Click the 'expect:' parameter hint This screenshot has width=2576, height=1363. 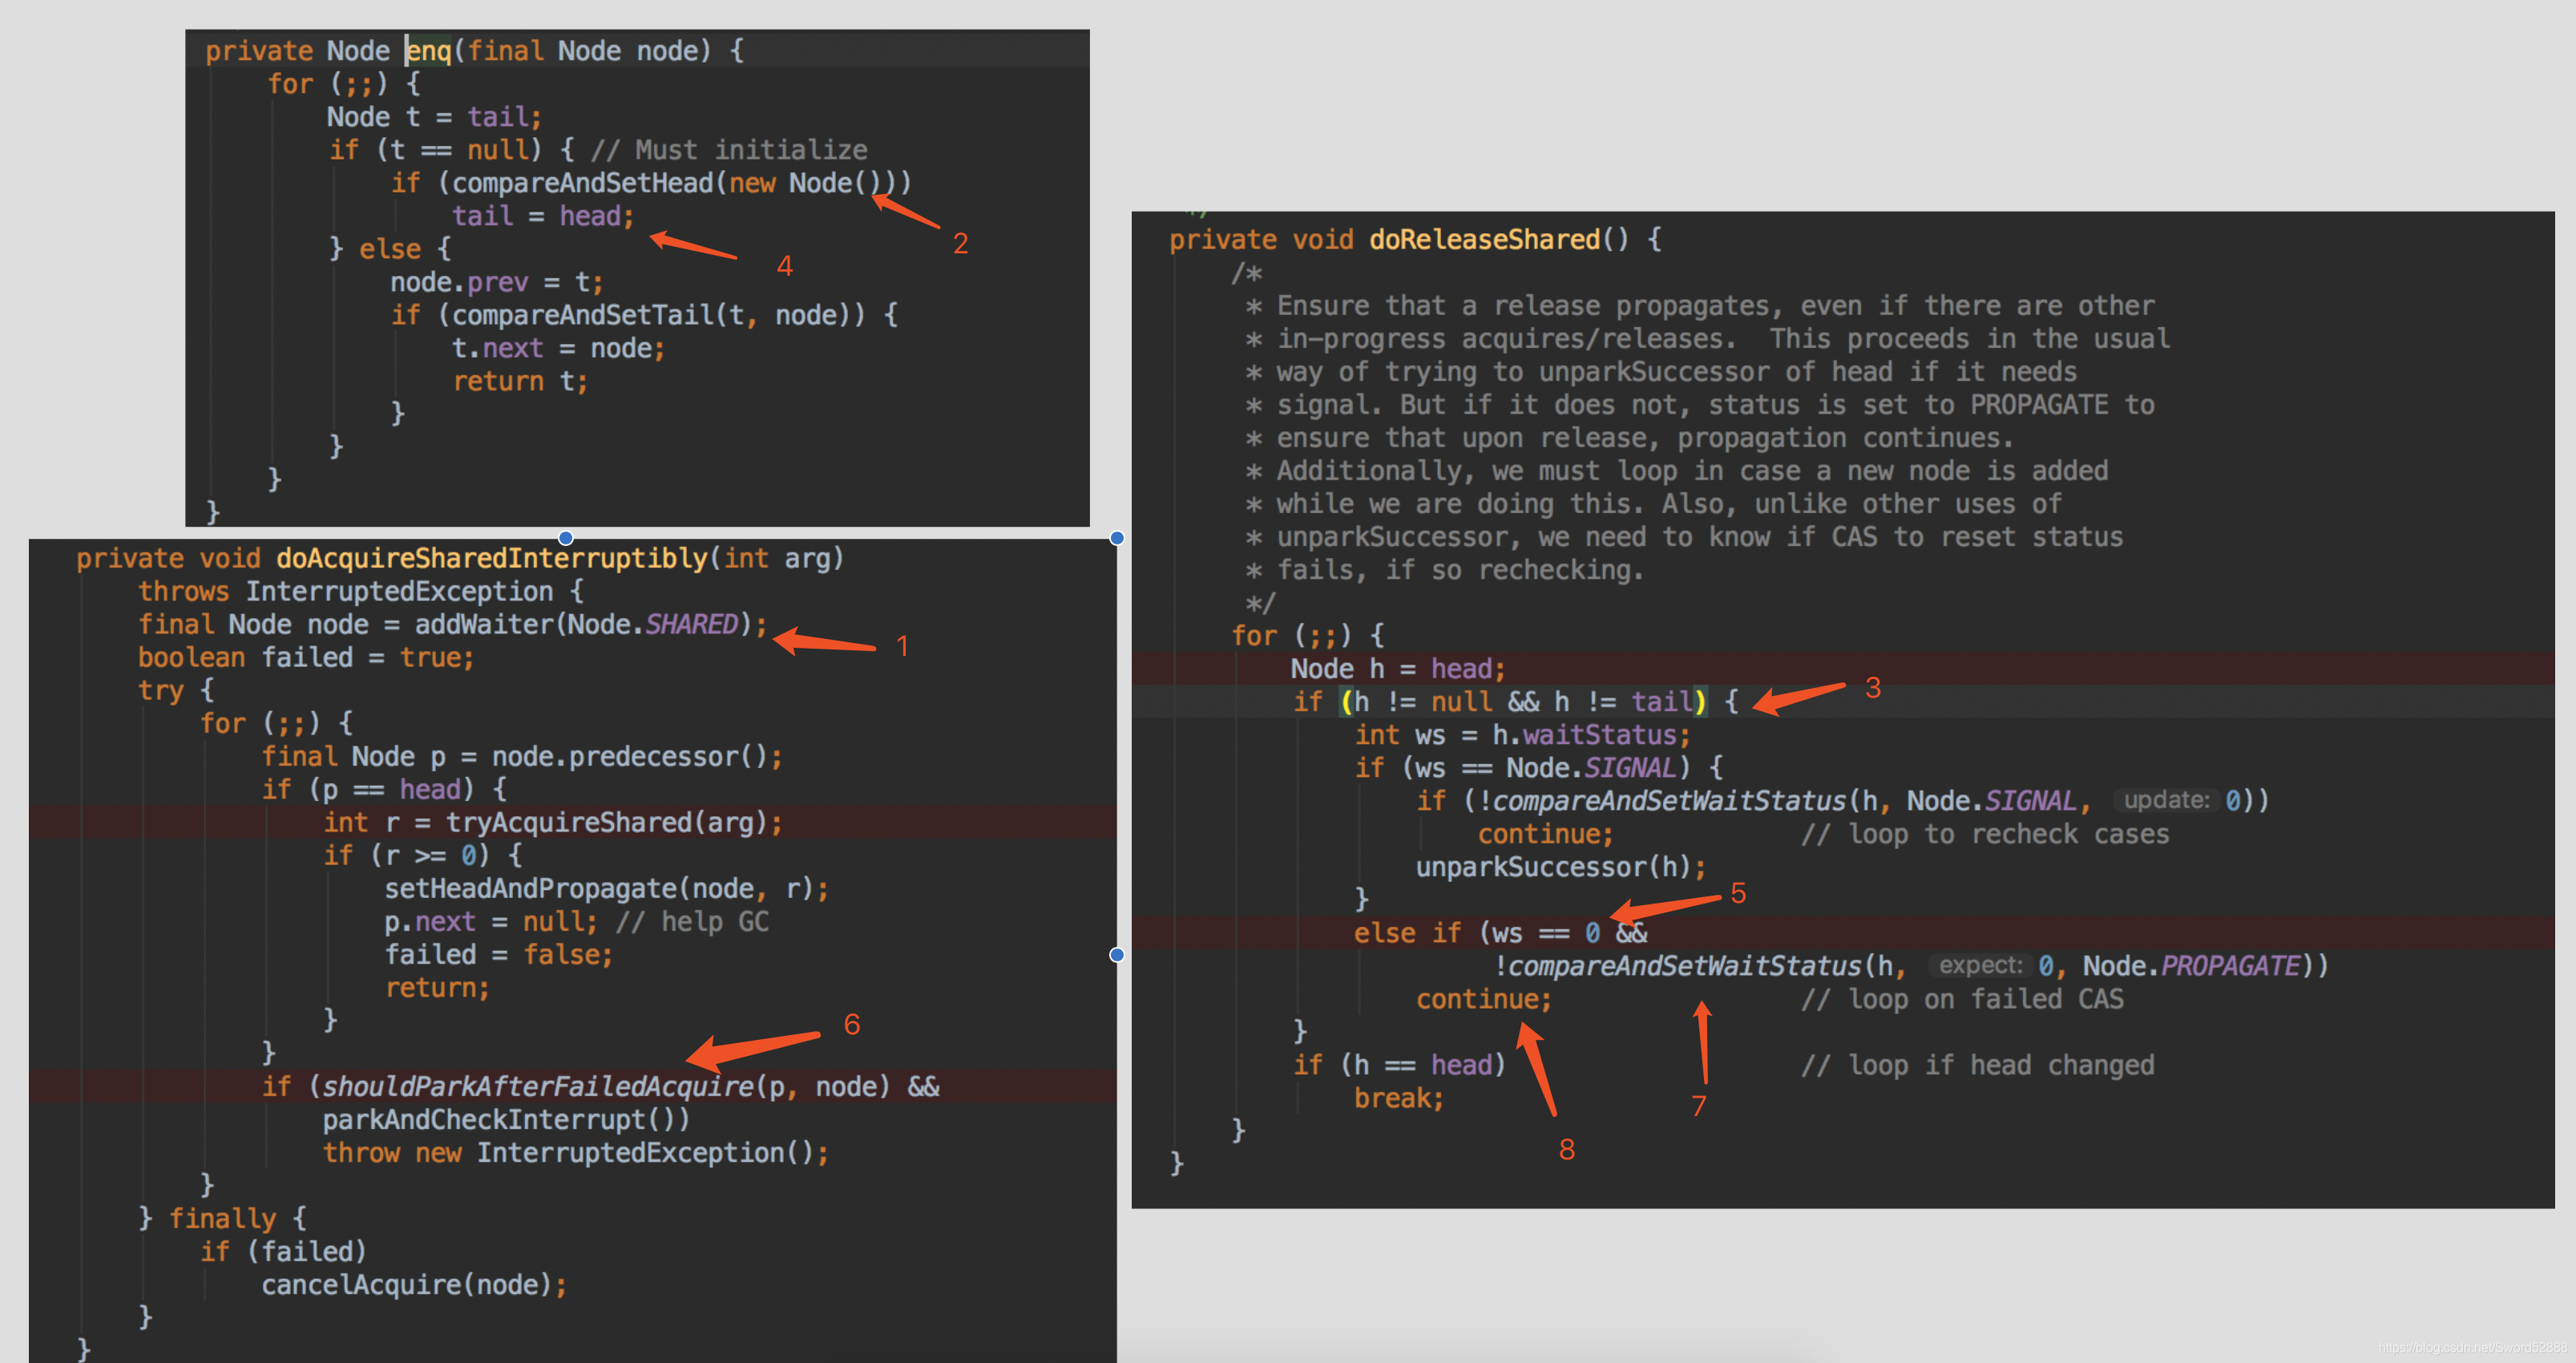click(x=1980, y=965)
